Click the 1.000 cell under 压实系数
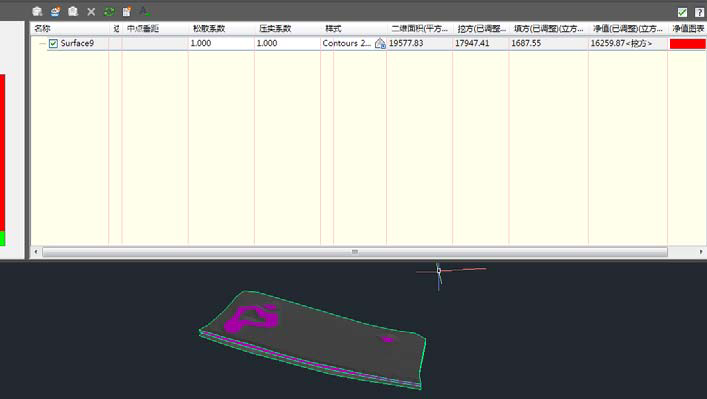This screenshot has height=399, width=707. coord(287,43)
